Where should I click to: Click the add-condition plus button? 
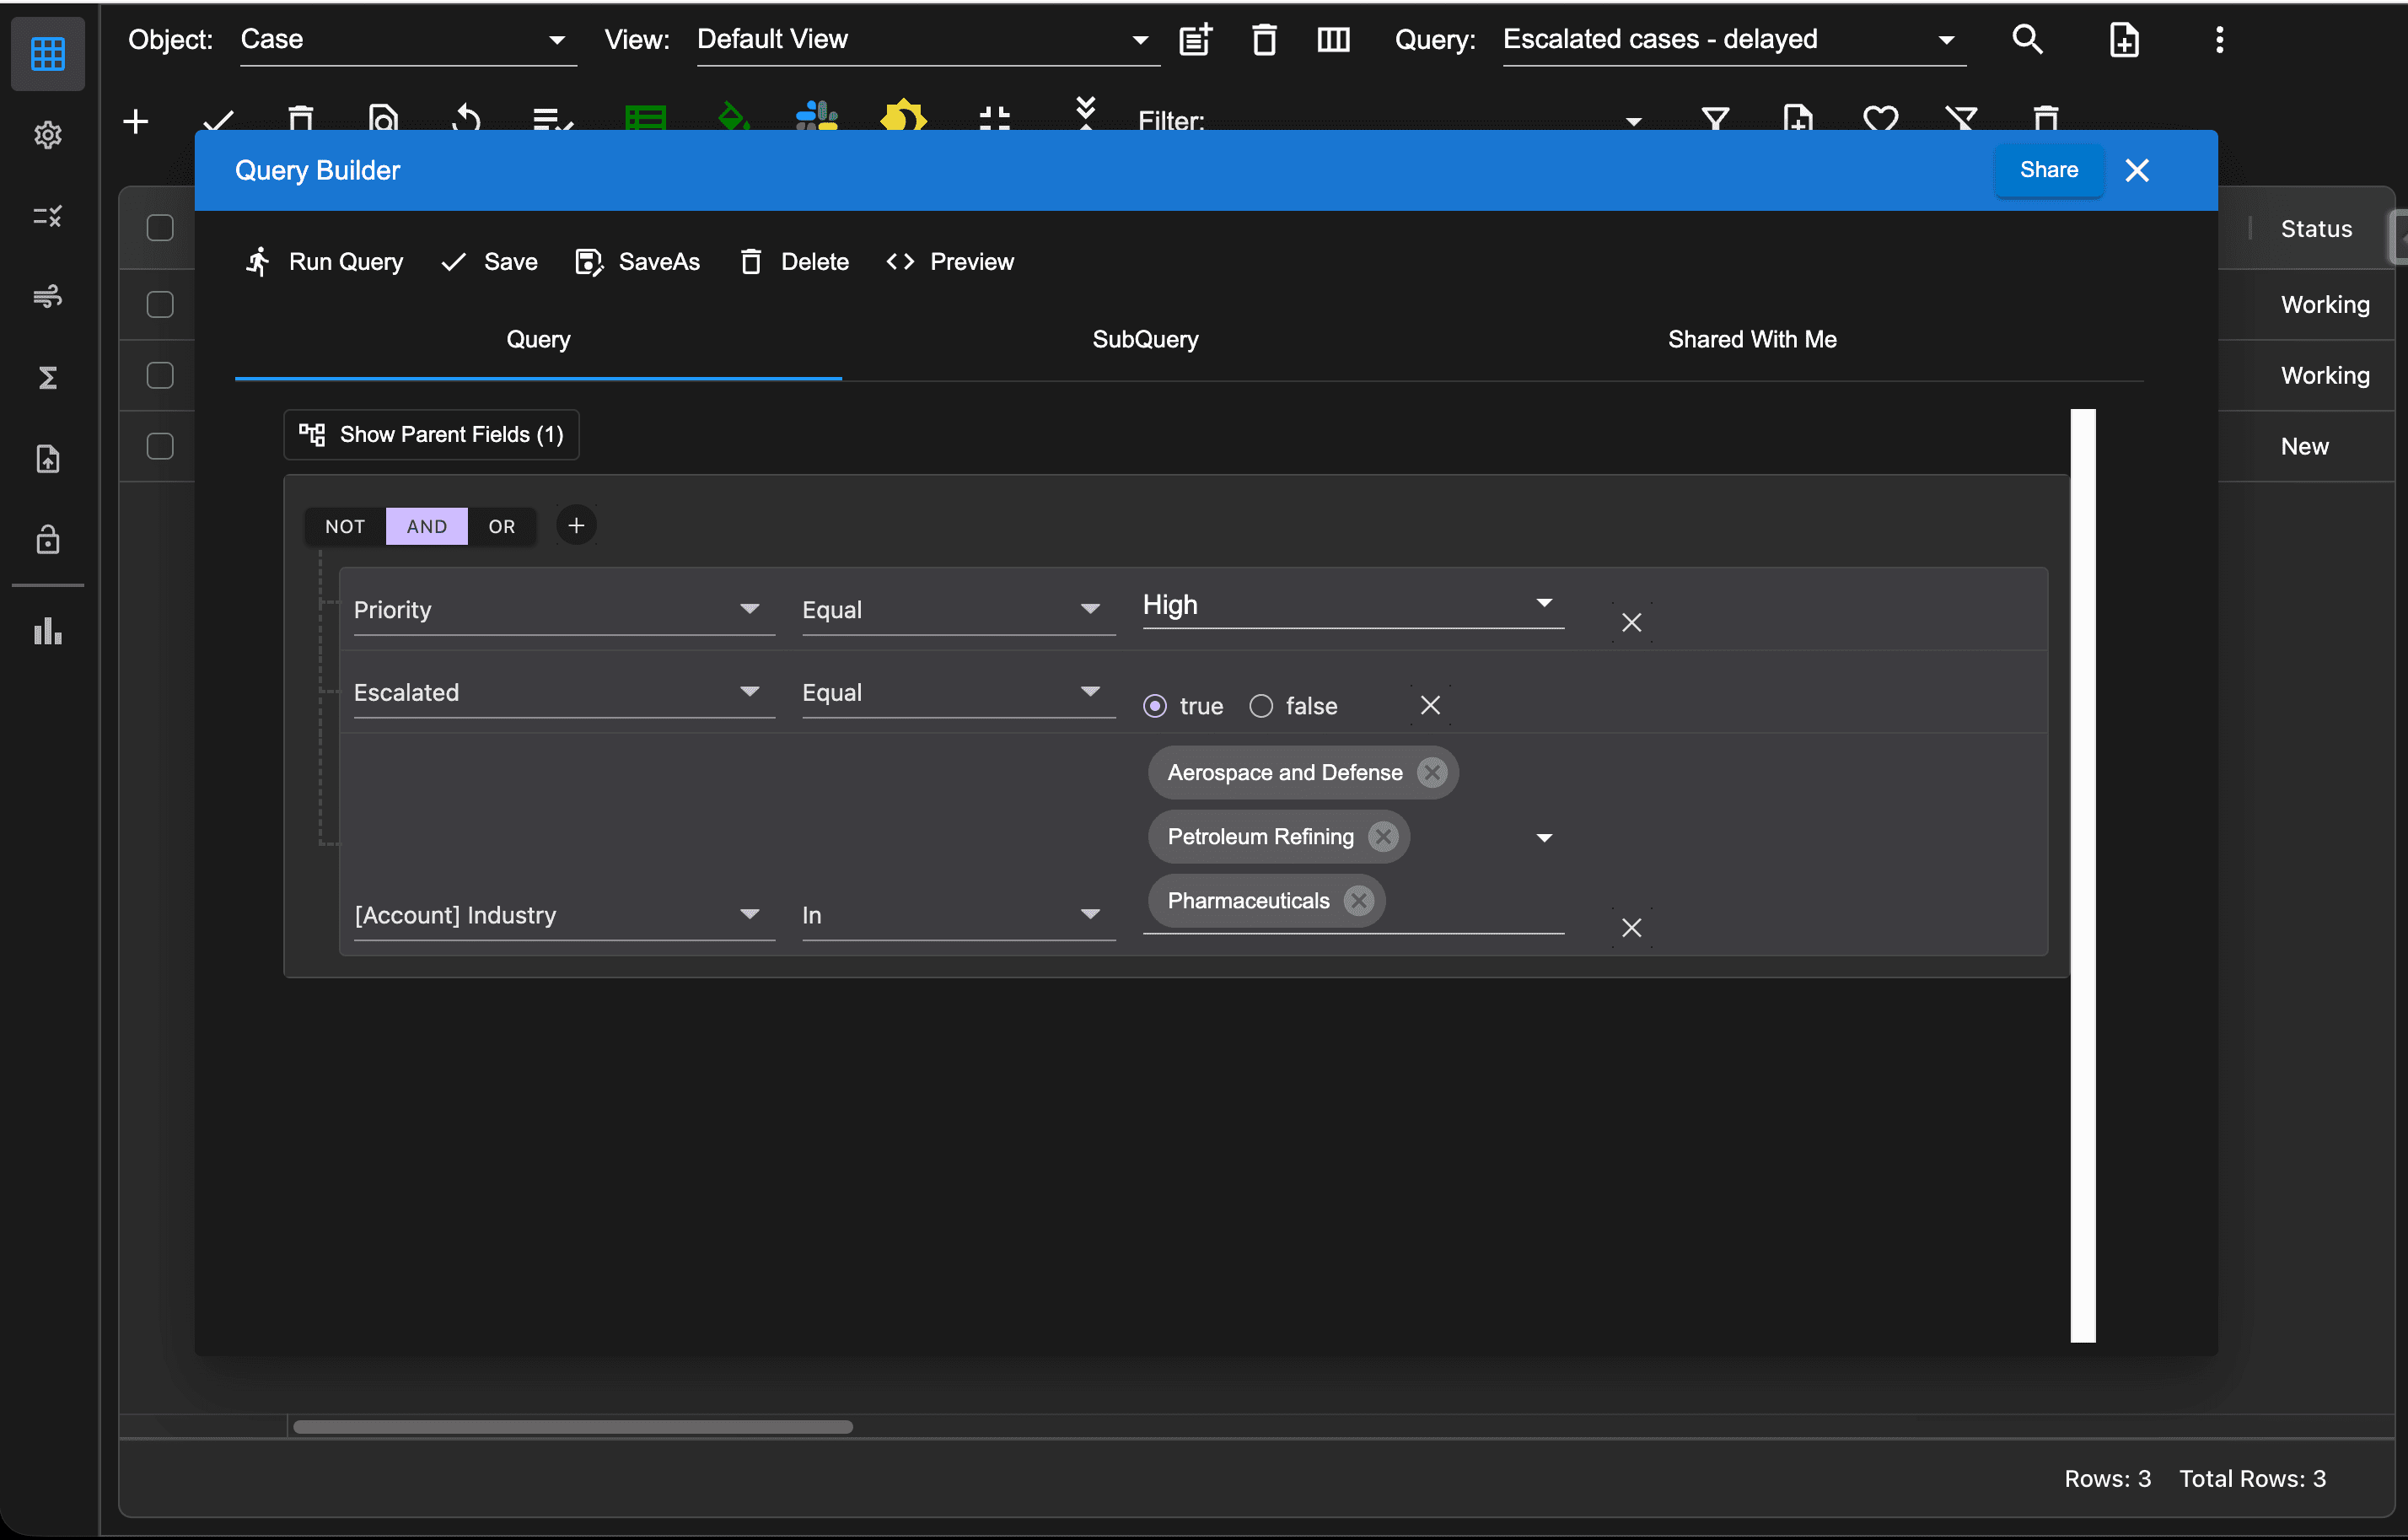click(576, 526)
